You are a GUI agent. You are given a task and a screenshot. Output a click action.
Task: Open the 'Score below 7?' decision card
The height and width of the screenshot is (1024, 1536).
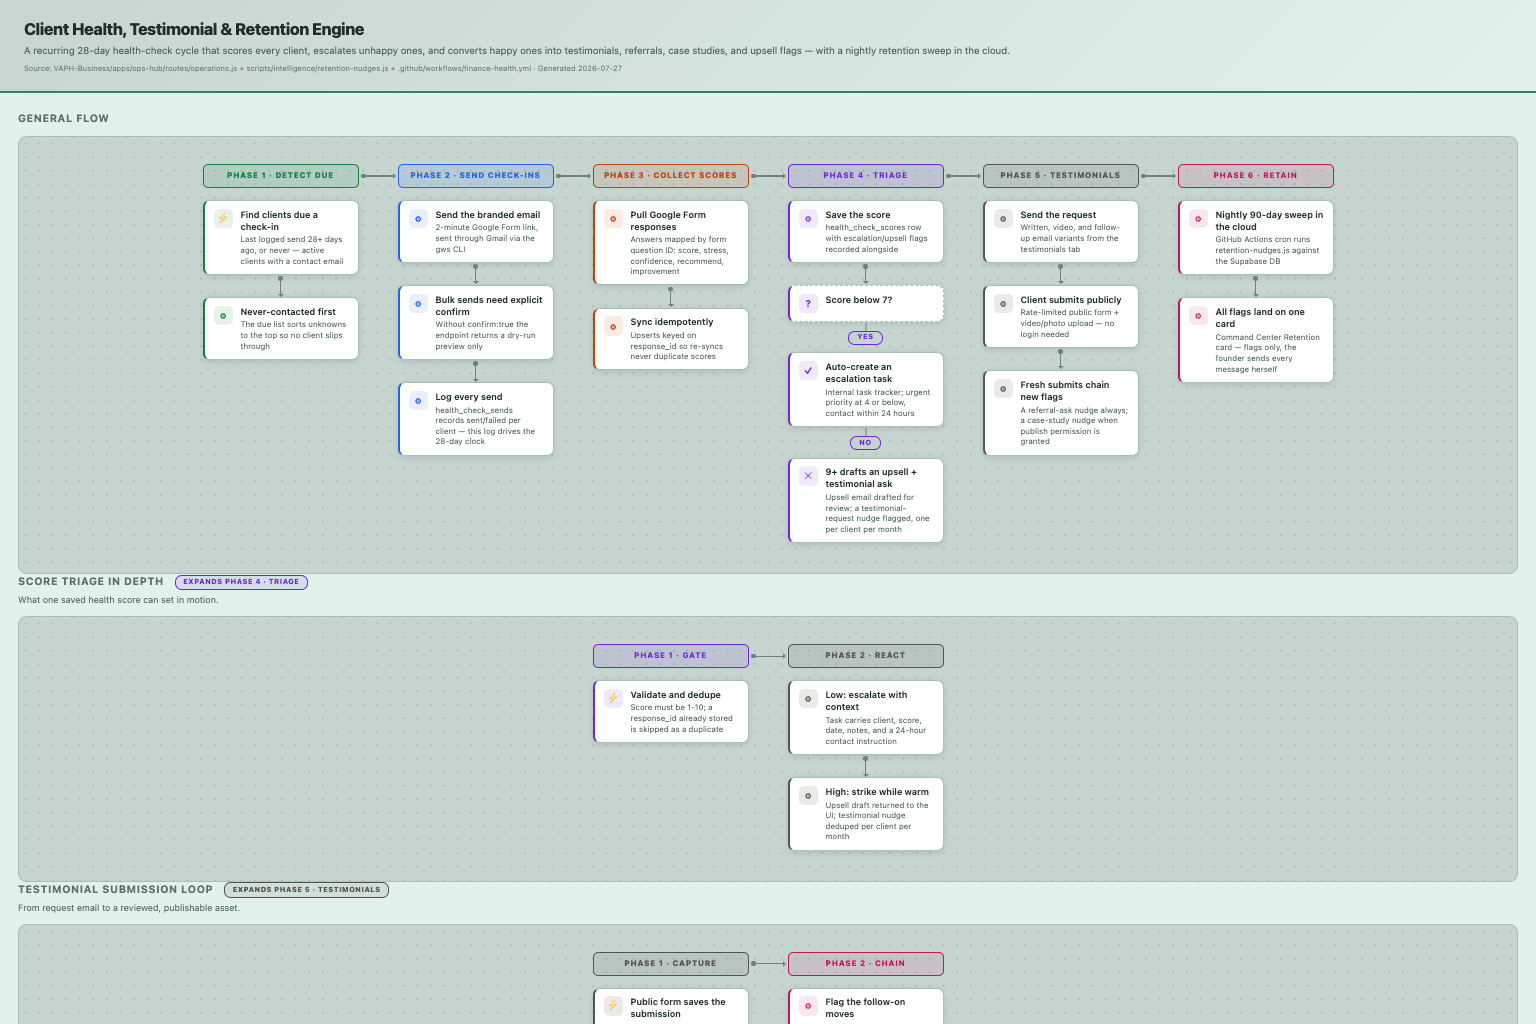point(866,303)
